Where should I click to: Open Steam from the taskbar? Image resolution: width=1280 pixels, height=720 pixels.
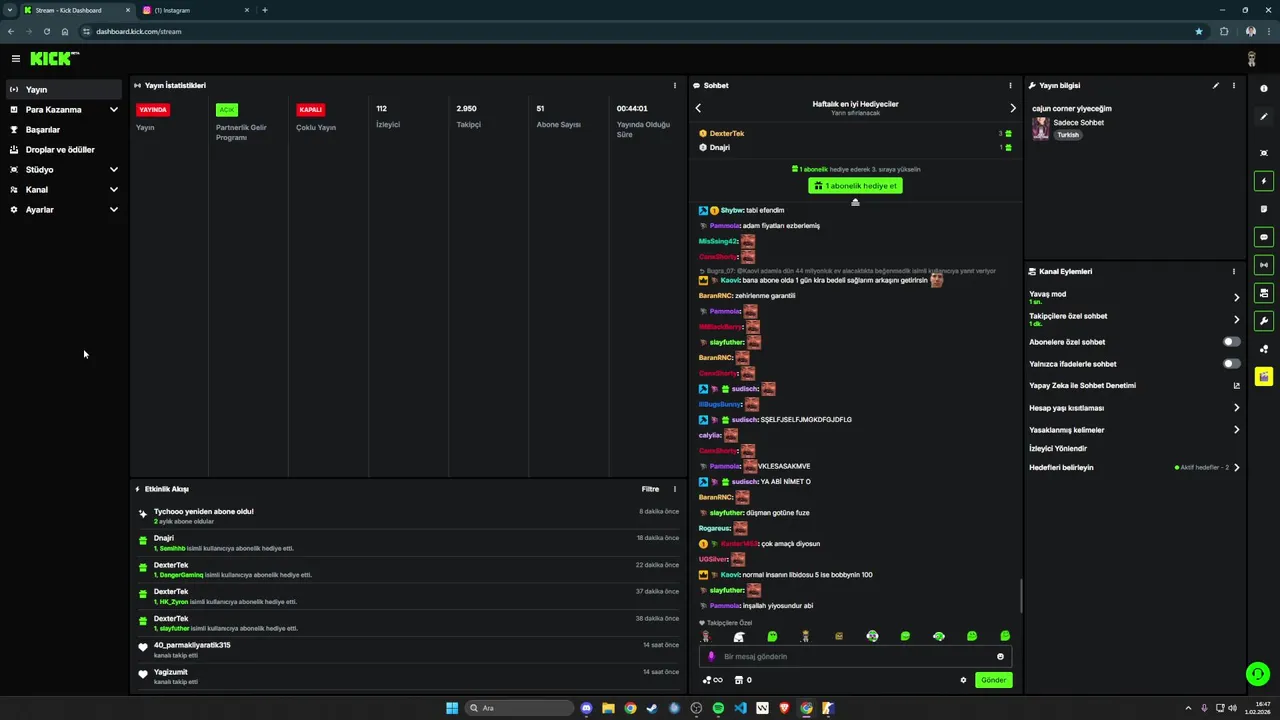click(652, 708)
